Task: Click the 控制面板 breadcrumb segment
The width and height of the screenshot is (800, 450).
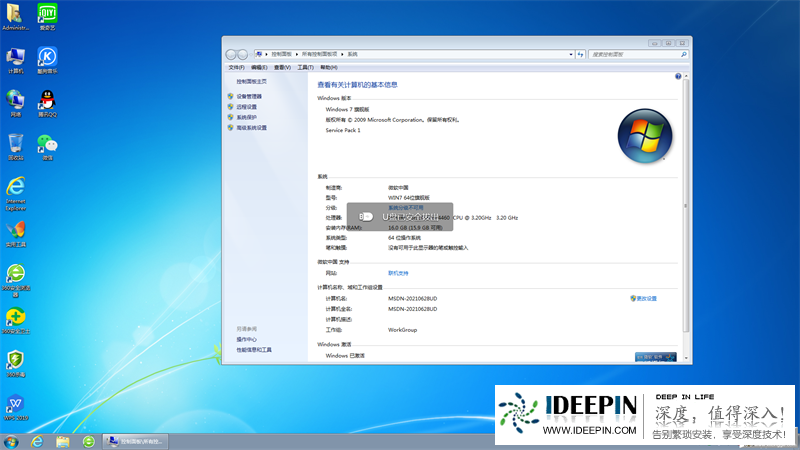Action: [x=281, y=54]
